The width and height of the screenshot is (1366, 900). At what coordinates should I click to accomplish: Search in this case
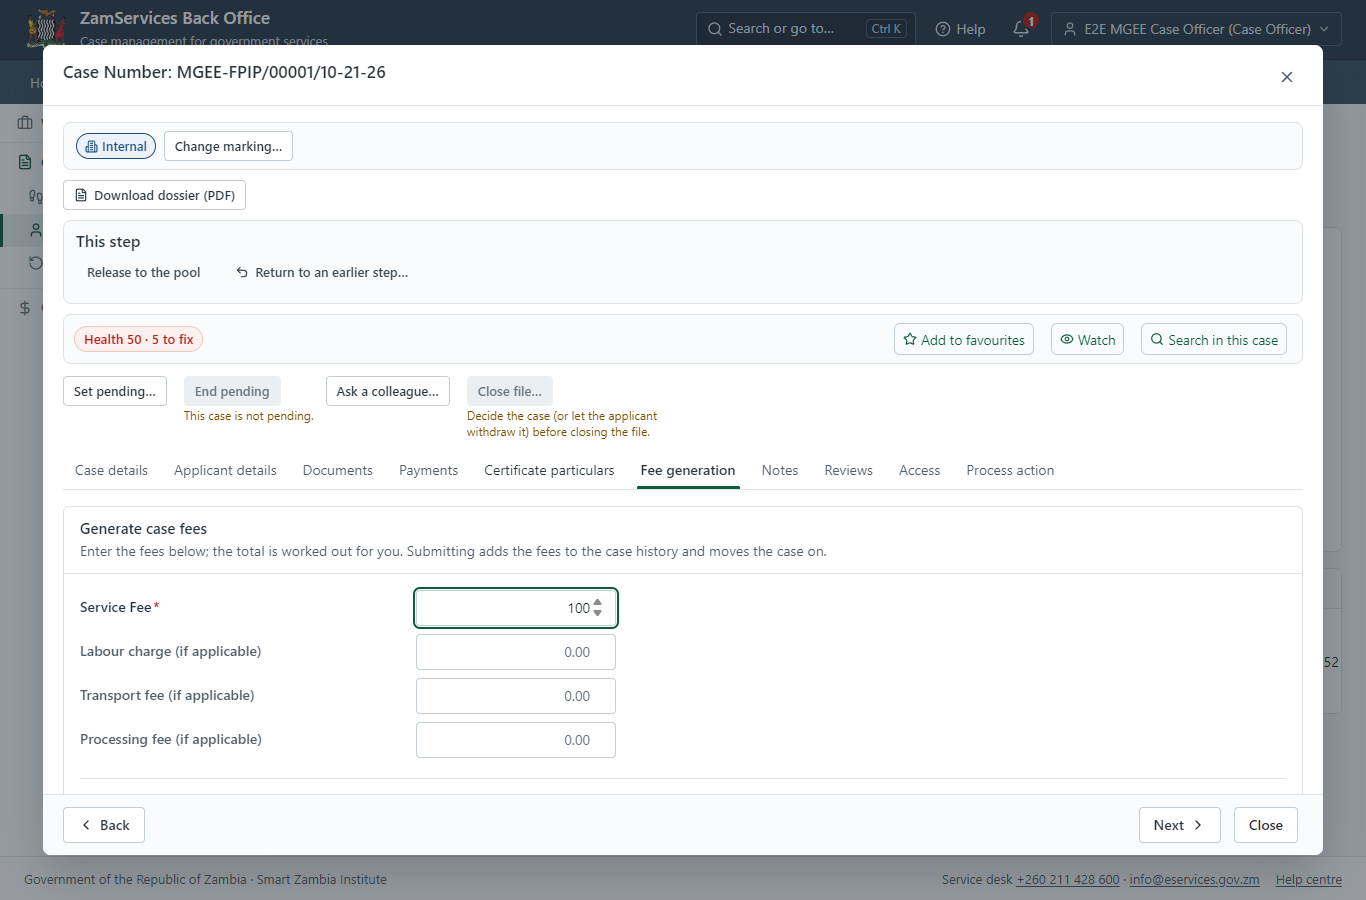[x=1214, y=339]
